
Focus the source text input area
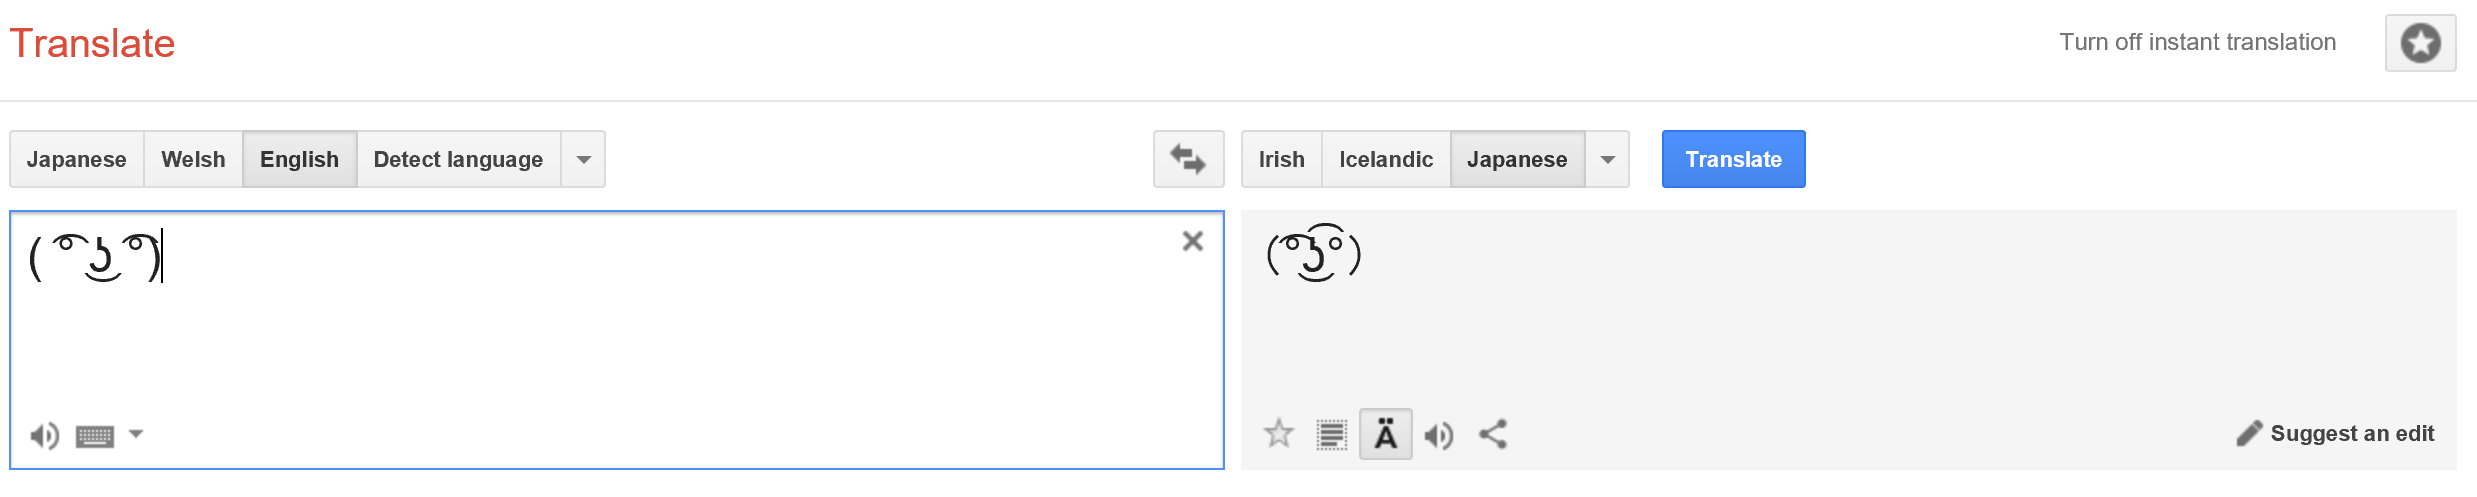pyautogui.click(x=616, y=340)
